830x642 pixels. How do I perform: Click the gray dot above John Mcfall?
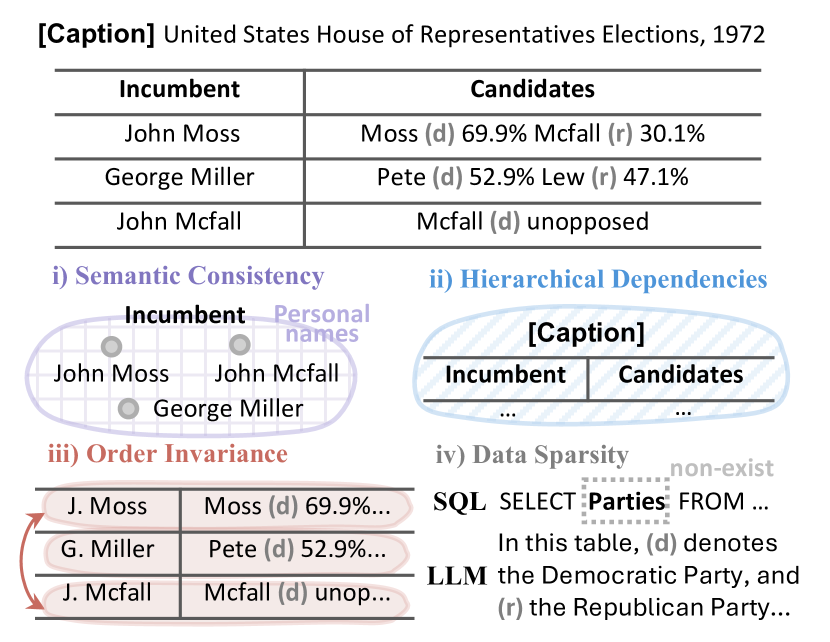(240, 345)
